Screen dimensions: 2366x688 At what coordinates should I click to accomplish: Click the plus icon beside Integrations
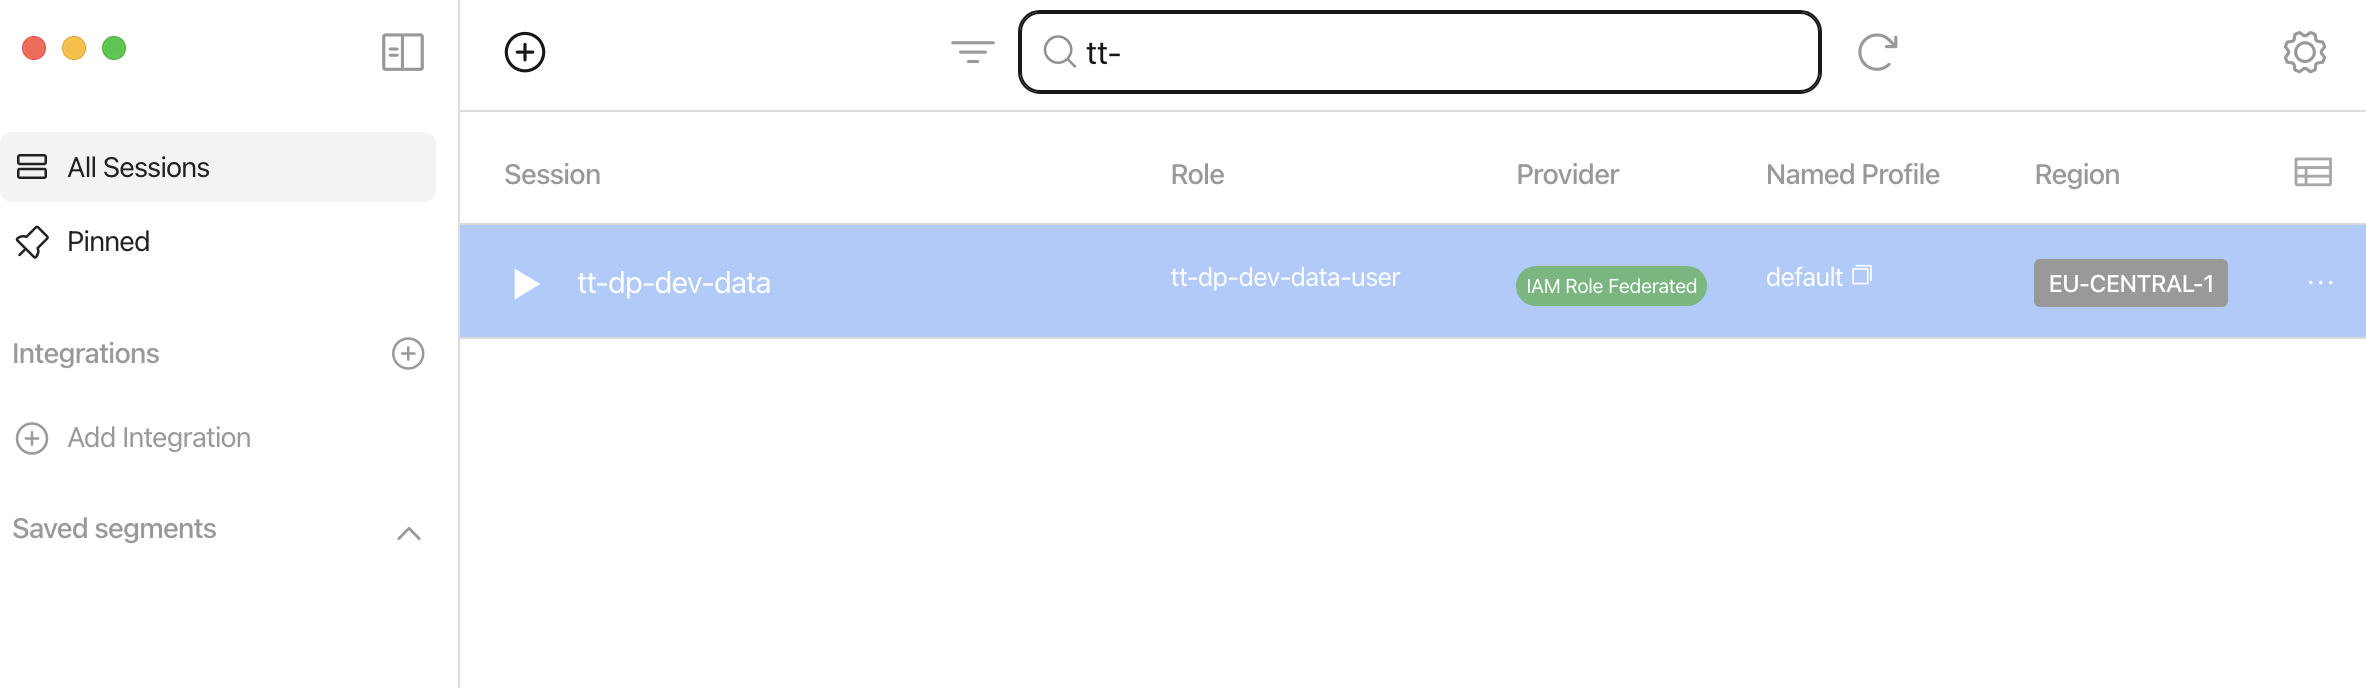click(x=408, y=354)
